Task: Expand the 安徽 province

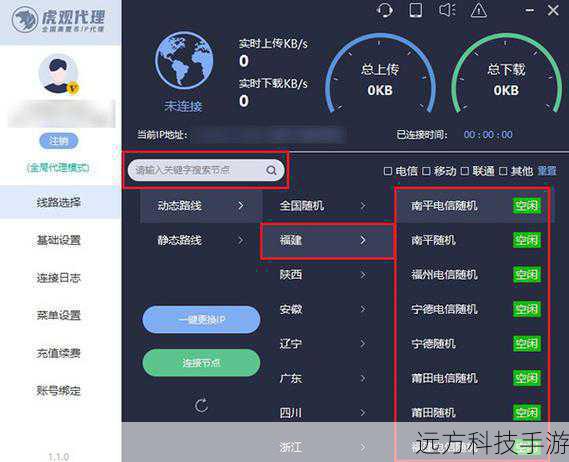Action: click(x=327, y=309)
